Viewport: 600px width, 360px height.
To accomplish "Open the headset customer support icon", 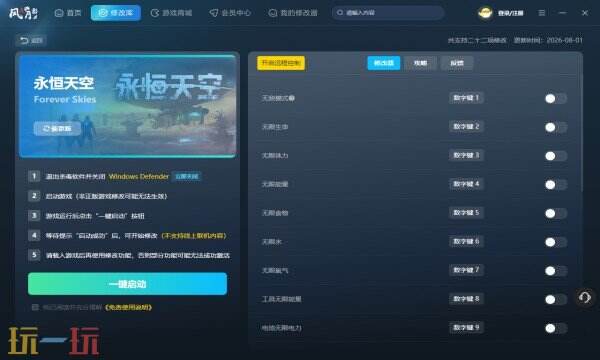I will coord(585,297).
